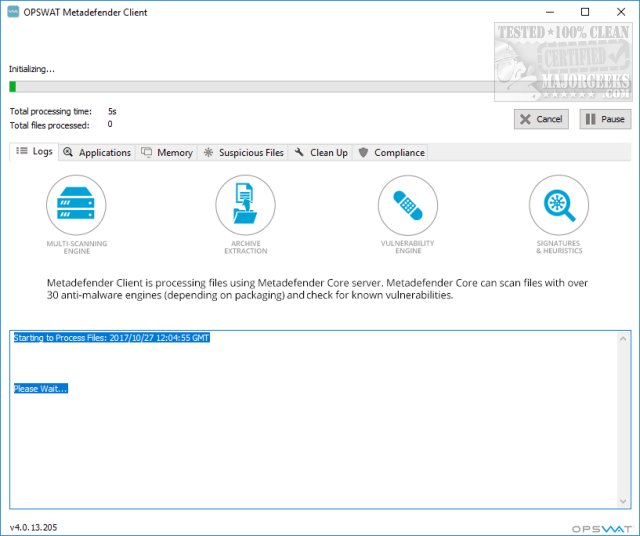Viewport: 640px width, 536px height.
Task: Click the log scrollbar up arrow
Action: click(x=623, y=339)
